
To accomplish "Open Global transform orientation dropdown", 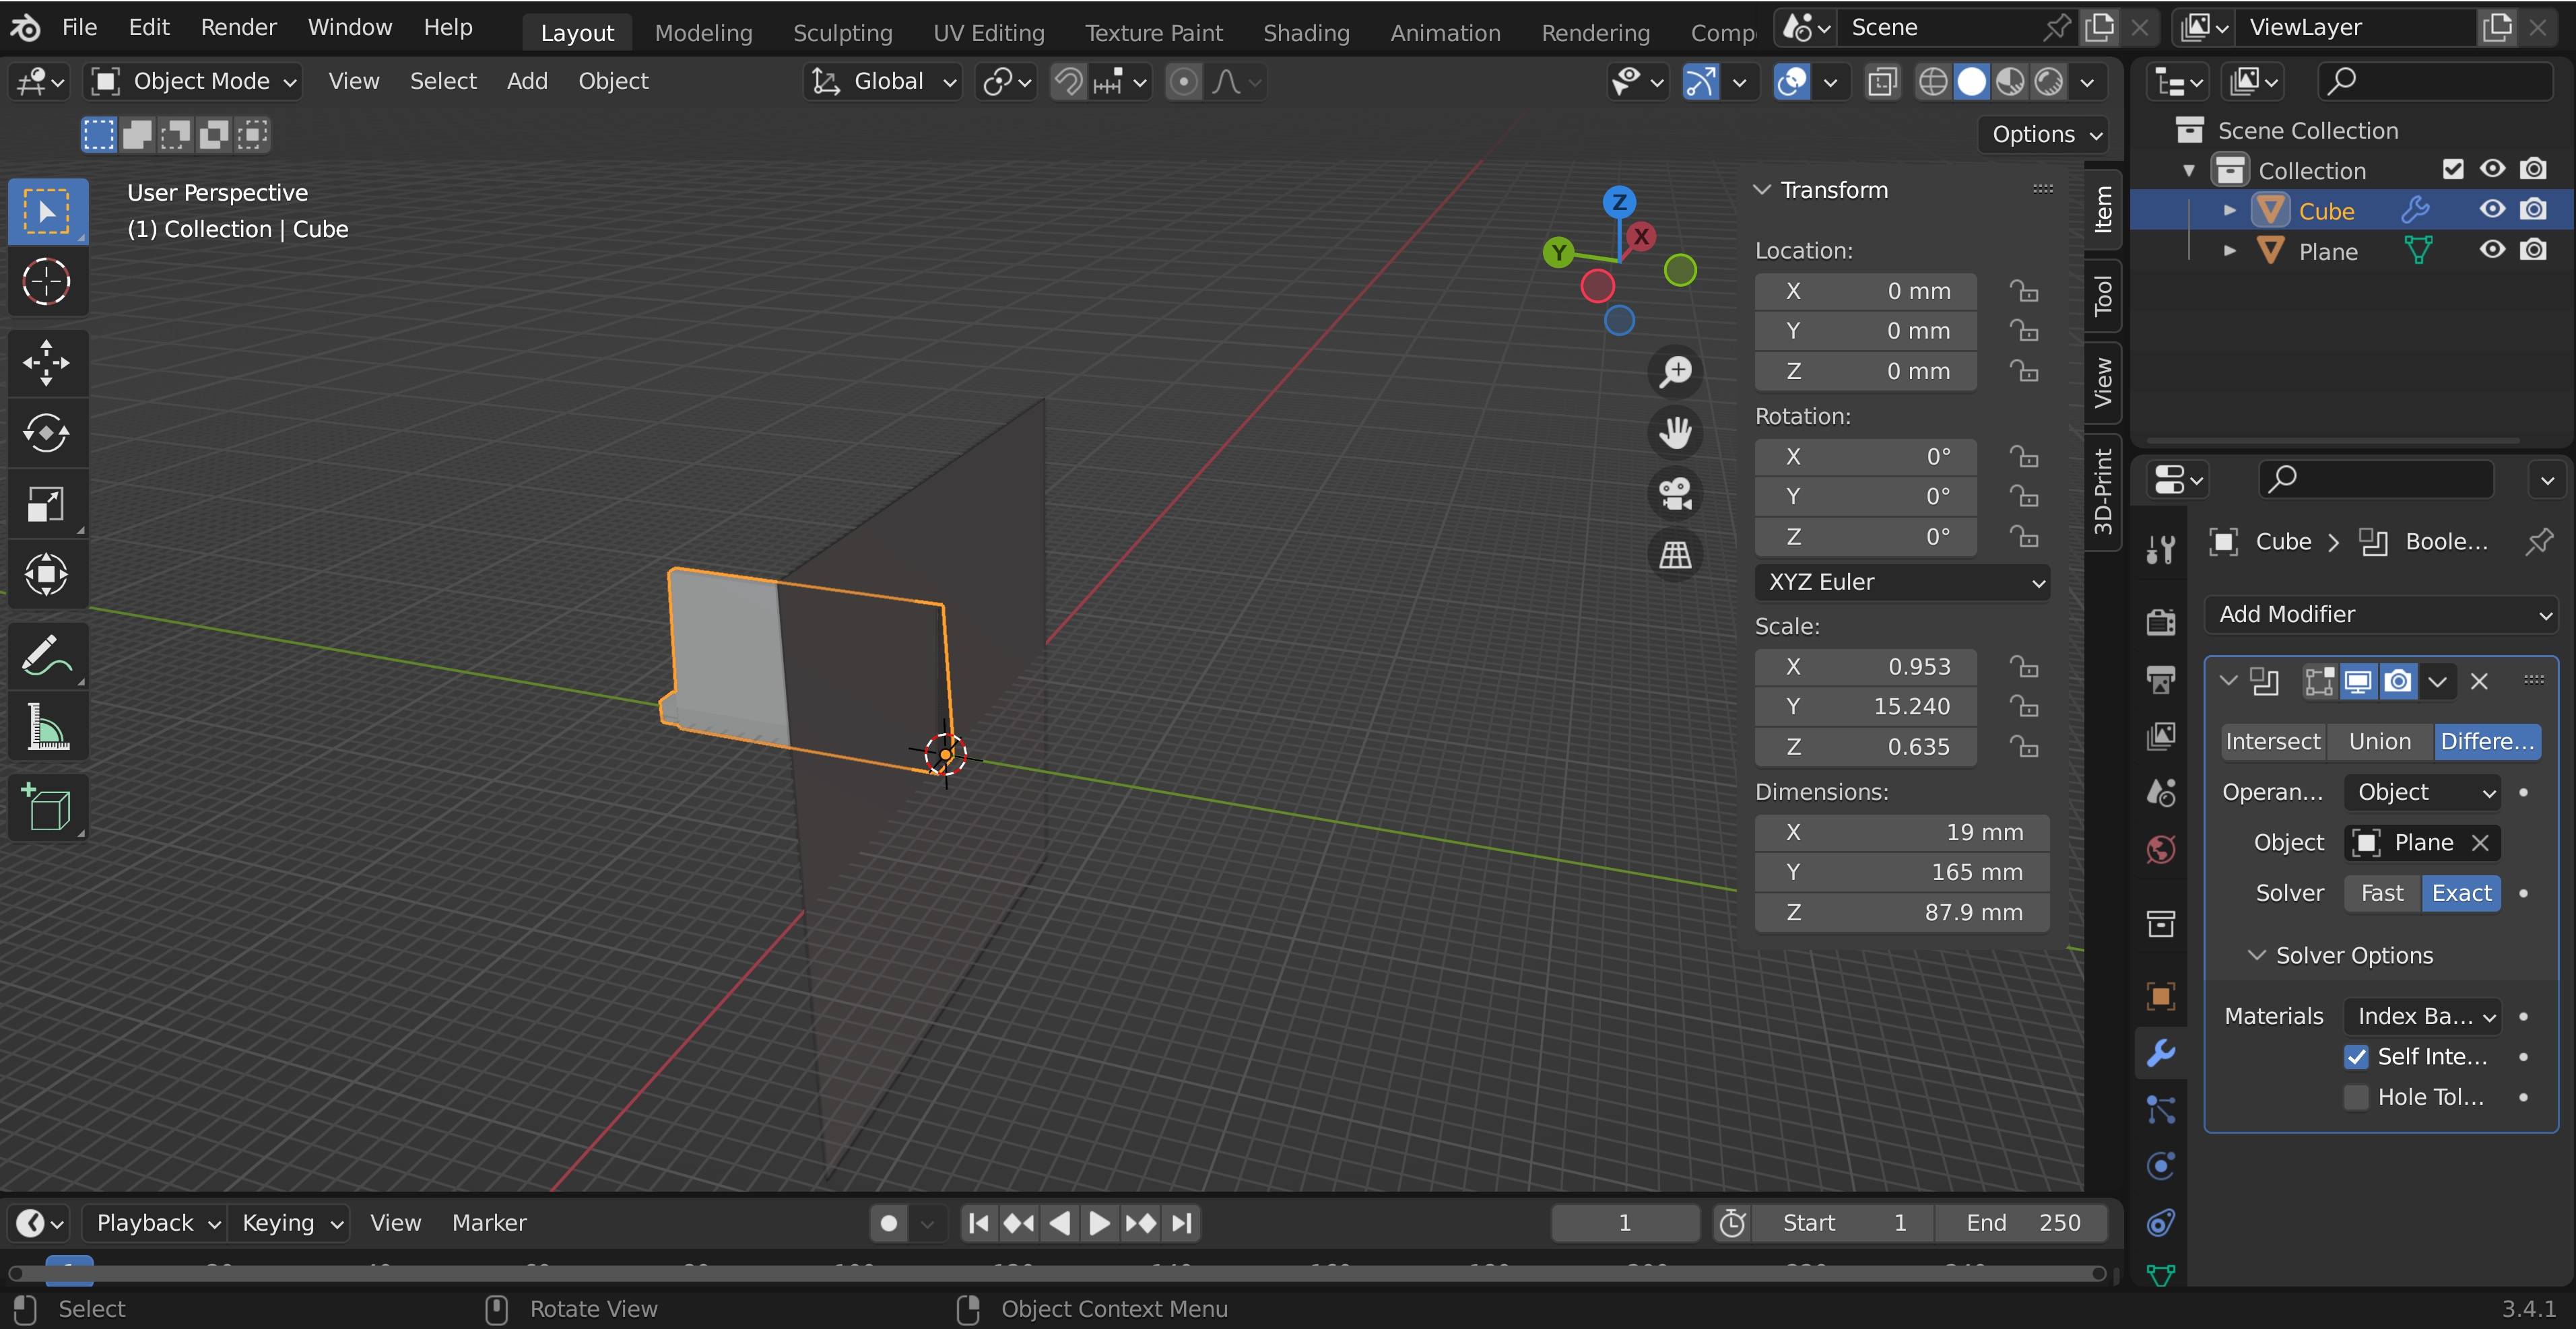I will pos(882,82).
